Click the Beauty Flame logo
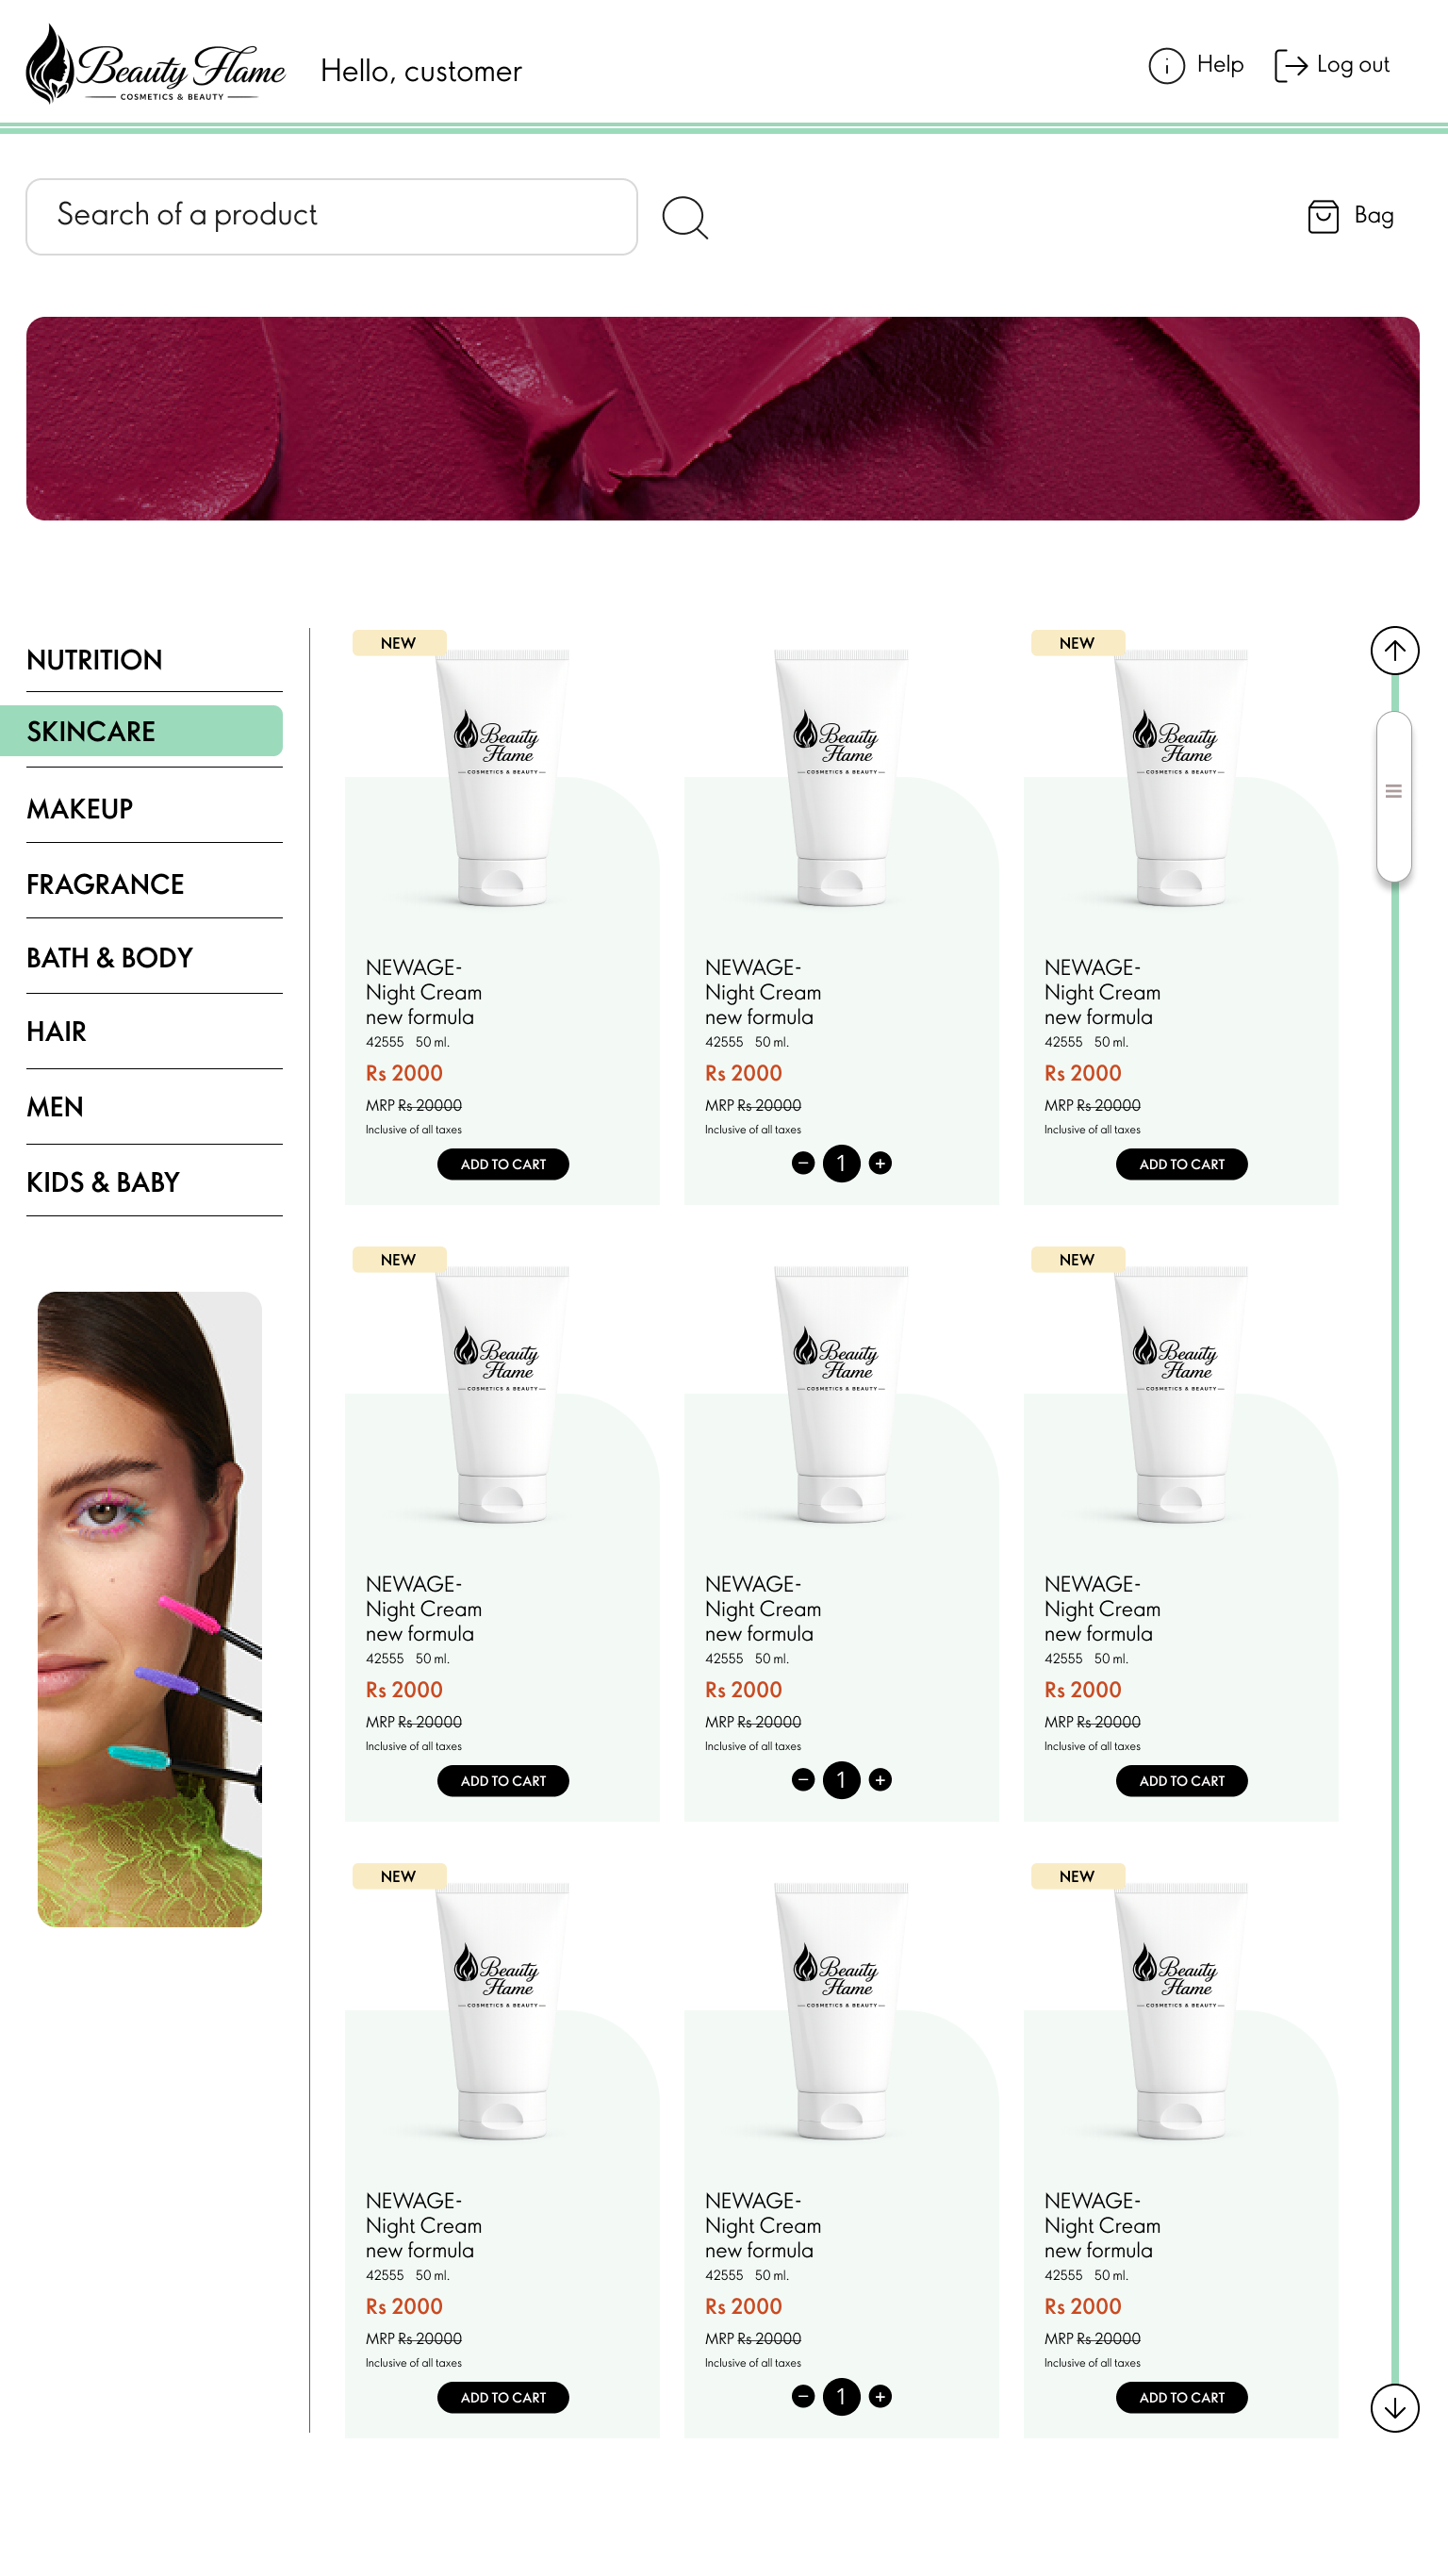 click(155, 65)
